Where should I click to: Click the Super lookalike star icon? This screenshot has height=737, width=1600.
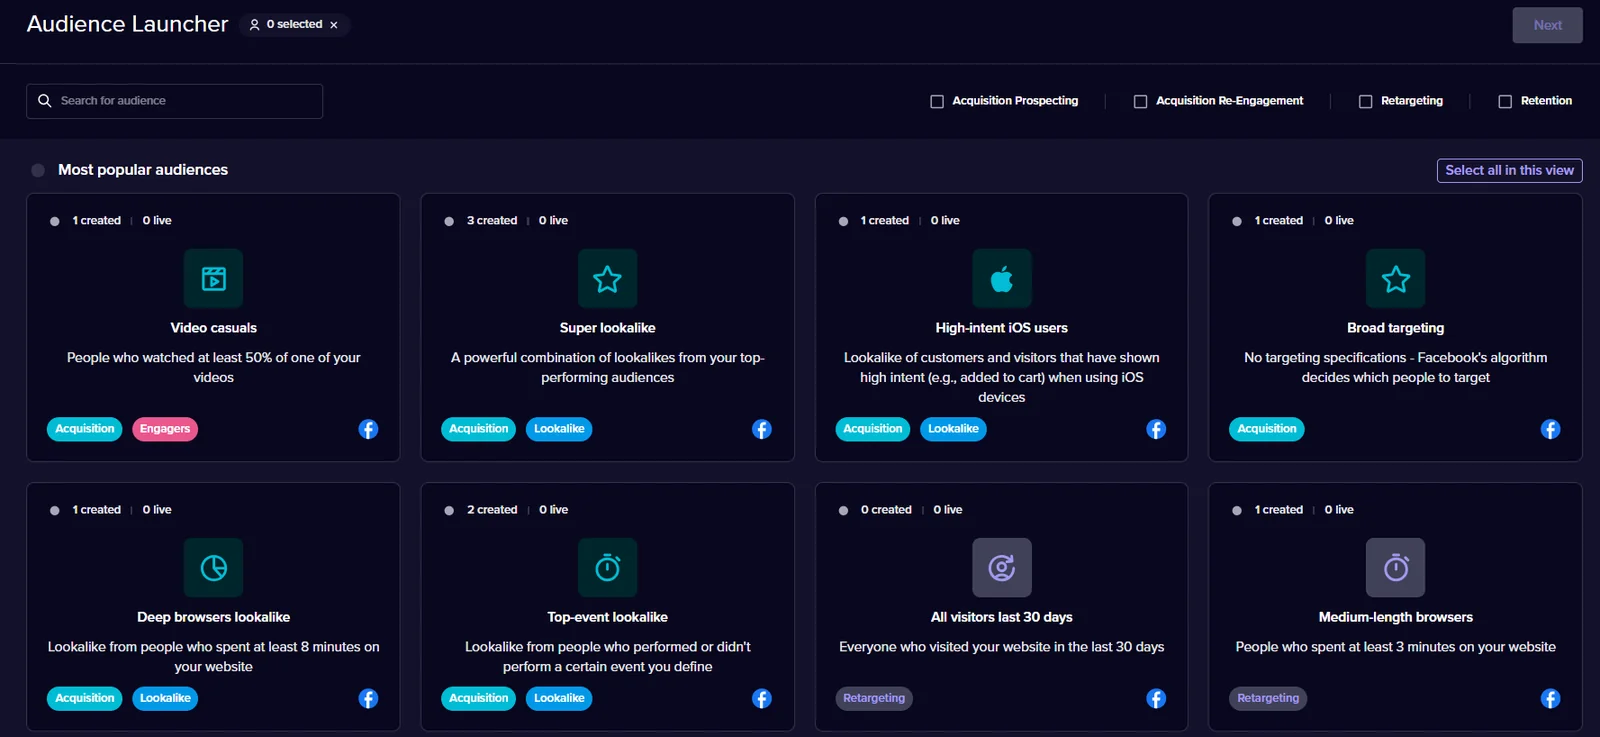607,278
